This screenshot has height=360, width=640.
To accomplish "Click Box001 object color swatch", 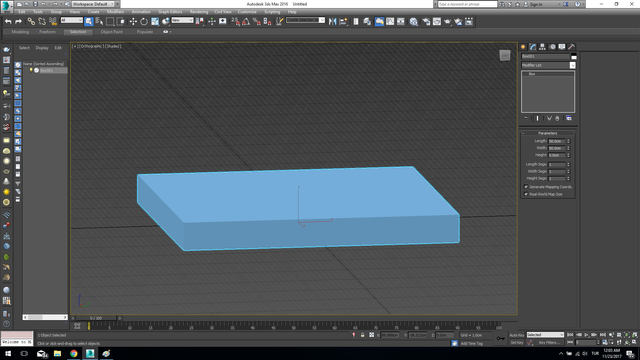I will (573, 56).
